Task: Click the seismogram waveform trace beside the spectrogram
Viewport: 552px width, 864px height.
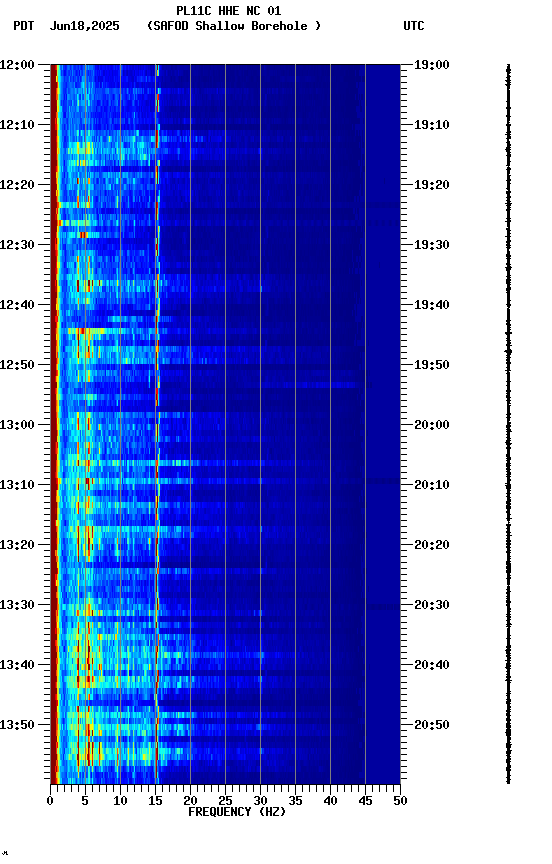Action: (508, 424)
